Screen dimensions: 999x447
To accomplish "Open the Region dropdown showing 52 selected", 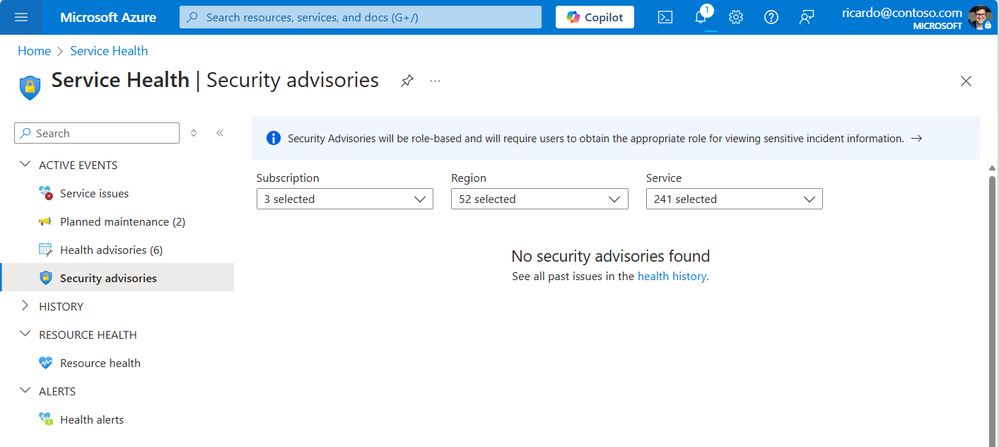I will pos(540,199).
